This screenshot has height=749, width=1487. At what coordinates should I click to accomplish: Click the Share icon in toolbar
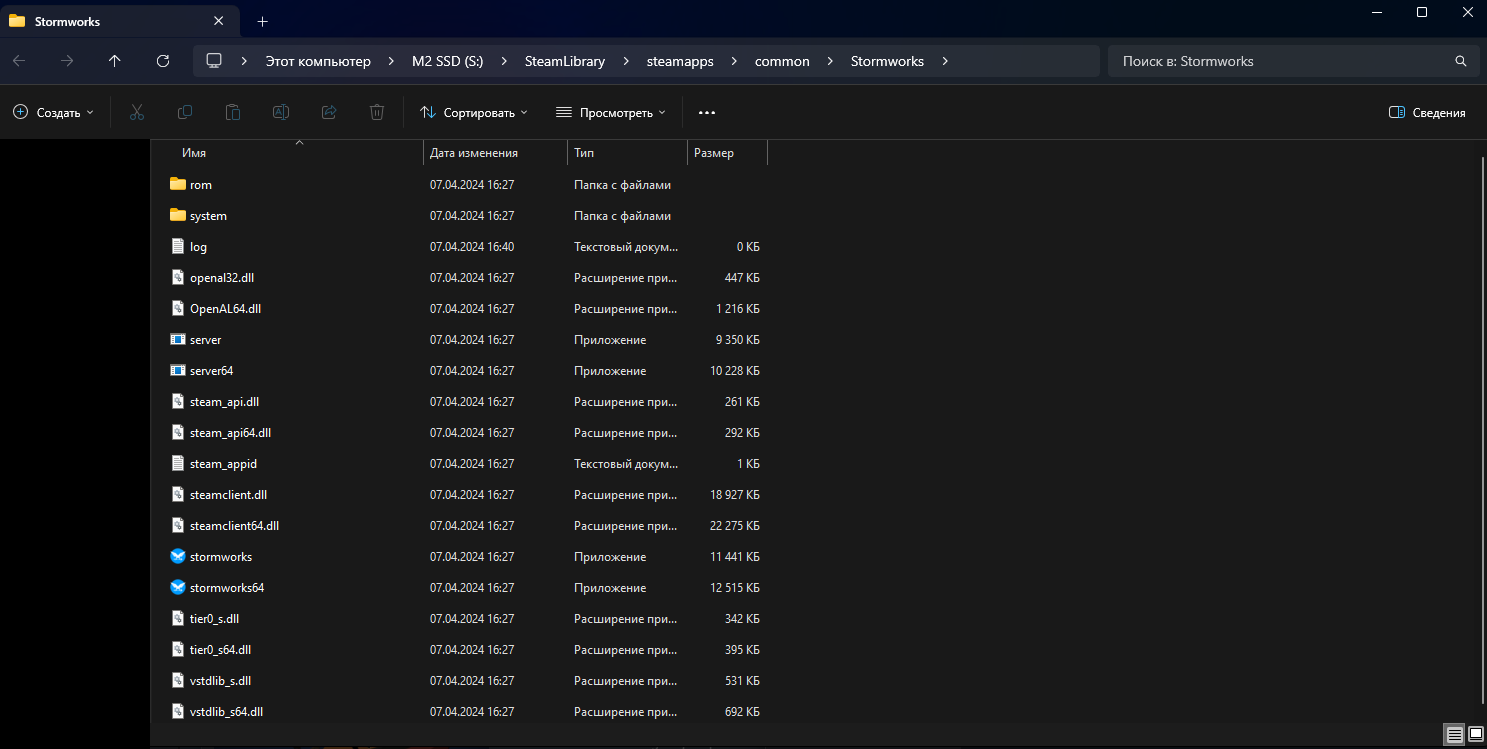coord(329,113)
